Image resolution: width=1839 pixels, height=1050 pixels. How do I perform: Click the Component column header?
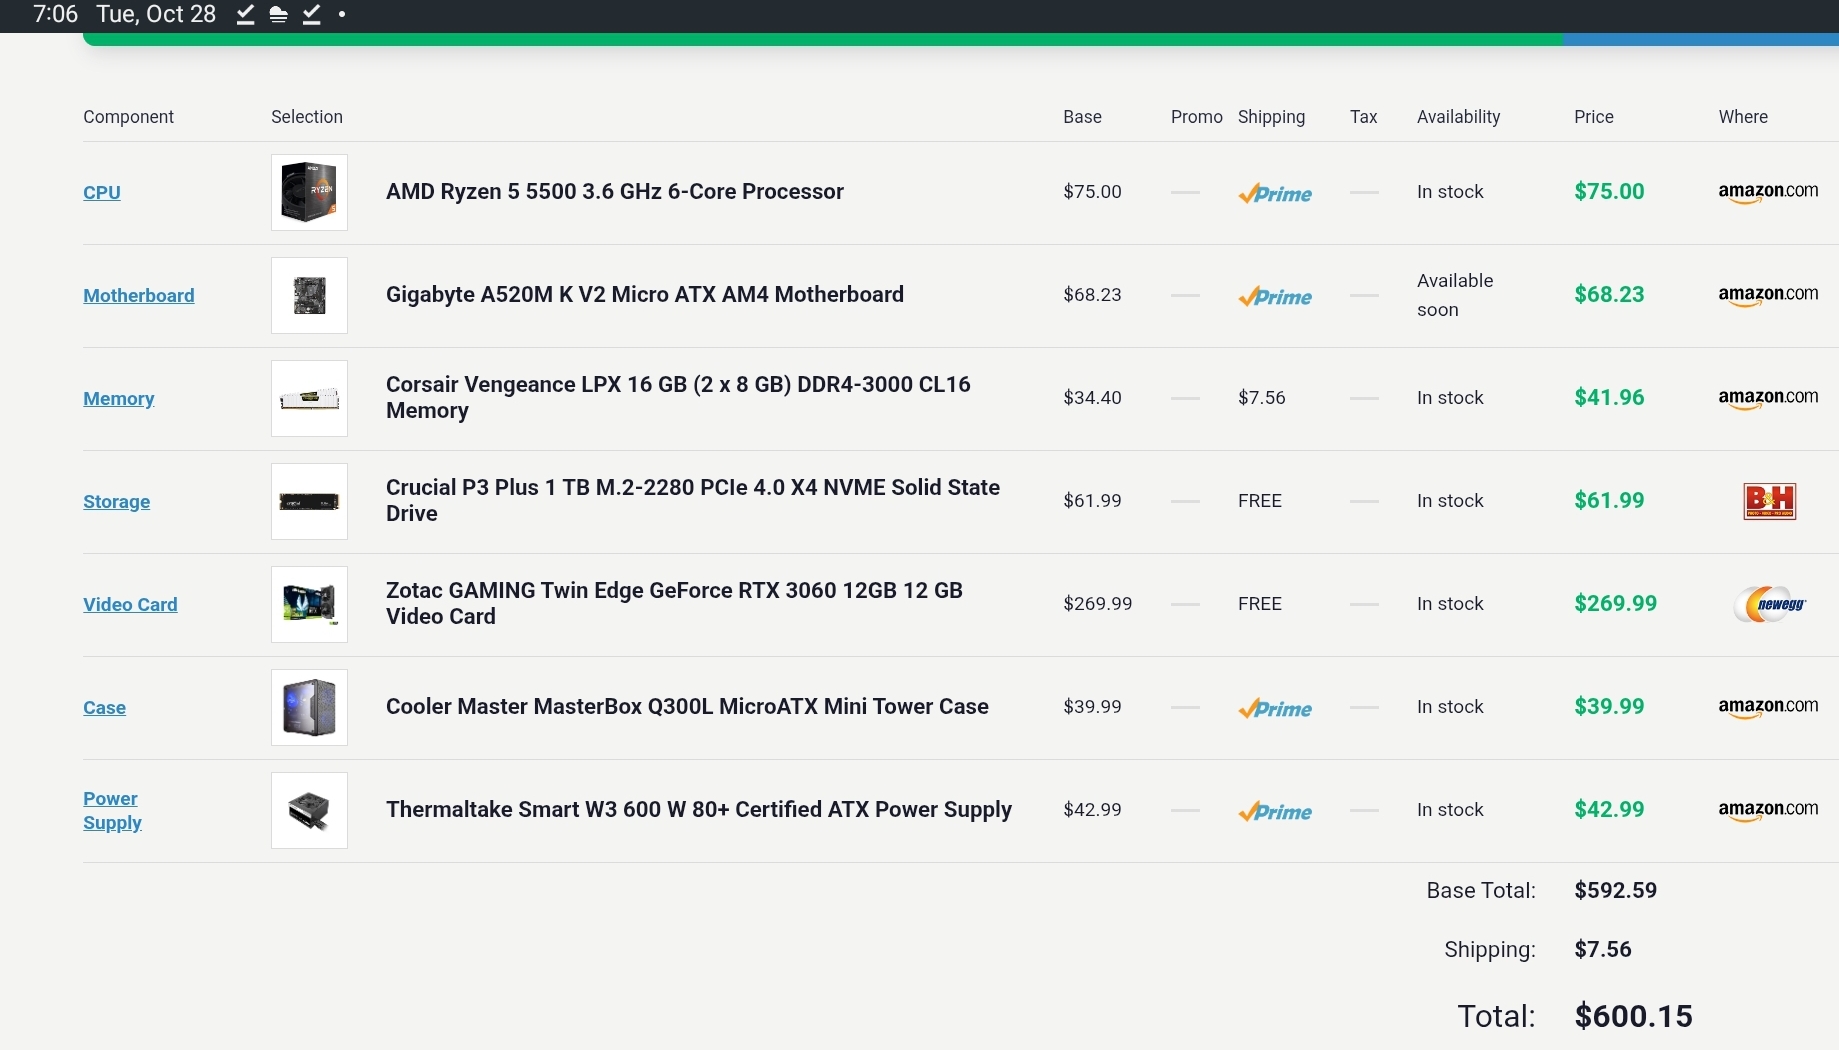(x=128, y=117)
